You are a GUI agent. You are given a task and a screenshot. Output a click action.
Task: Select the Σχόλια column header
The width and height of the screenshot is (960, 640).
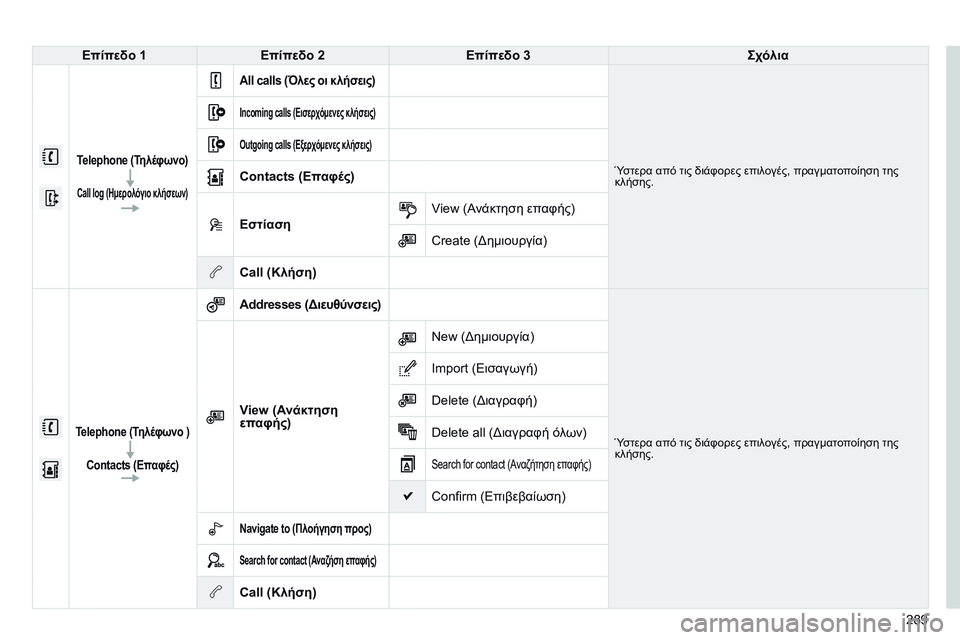pyautogui.click(x=768, y=55)
